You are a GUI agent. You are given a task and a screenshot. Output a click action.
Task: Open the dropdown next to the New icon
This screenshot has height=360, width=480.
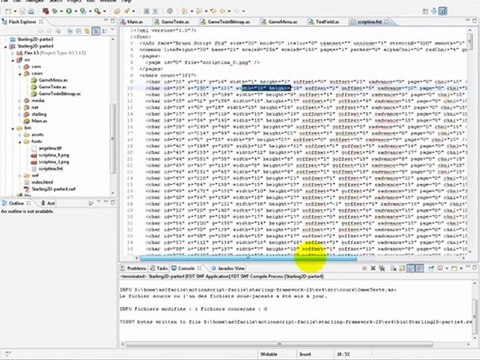[x=15, y=12]
